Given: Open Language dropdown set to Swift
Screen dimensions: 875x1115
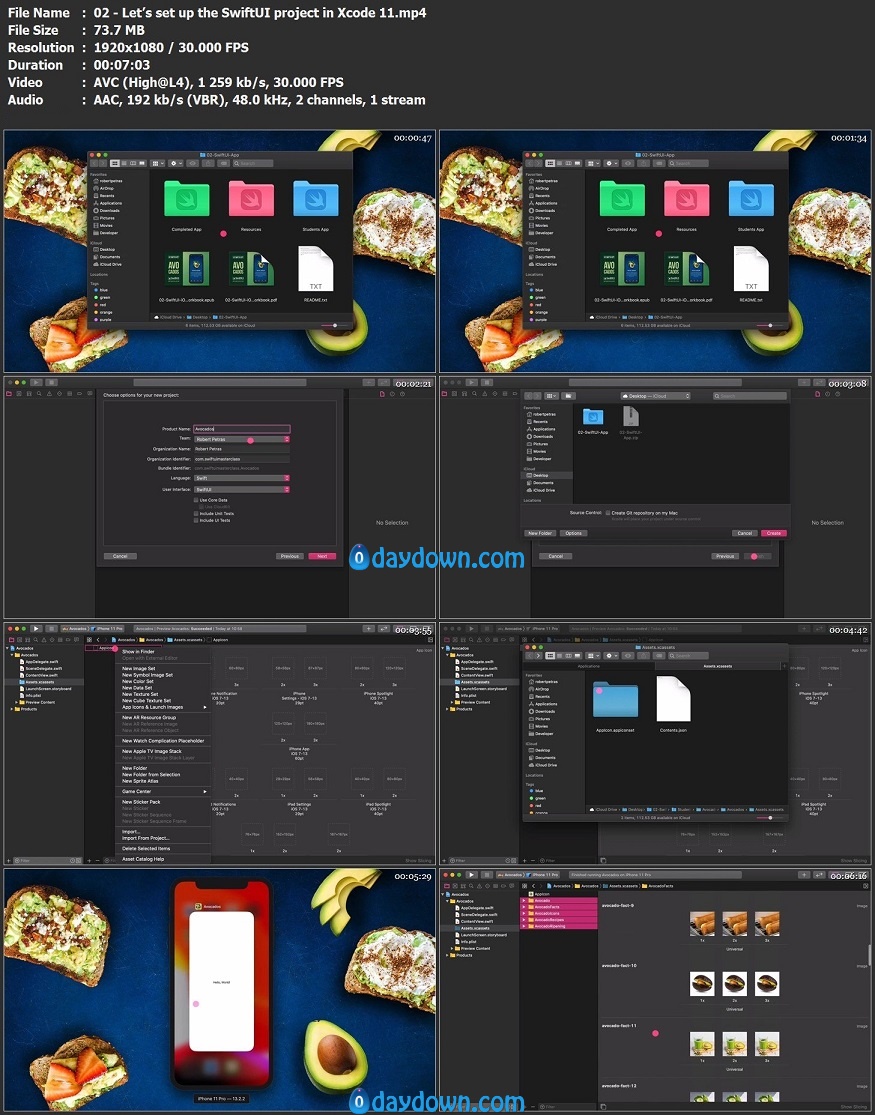Looking at the screenshot, I should [x=242, y=479].
